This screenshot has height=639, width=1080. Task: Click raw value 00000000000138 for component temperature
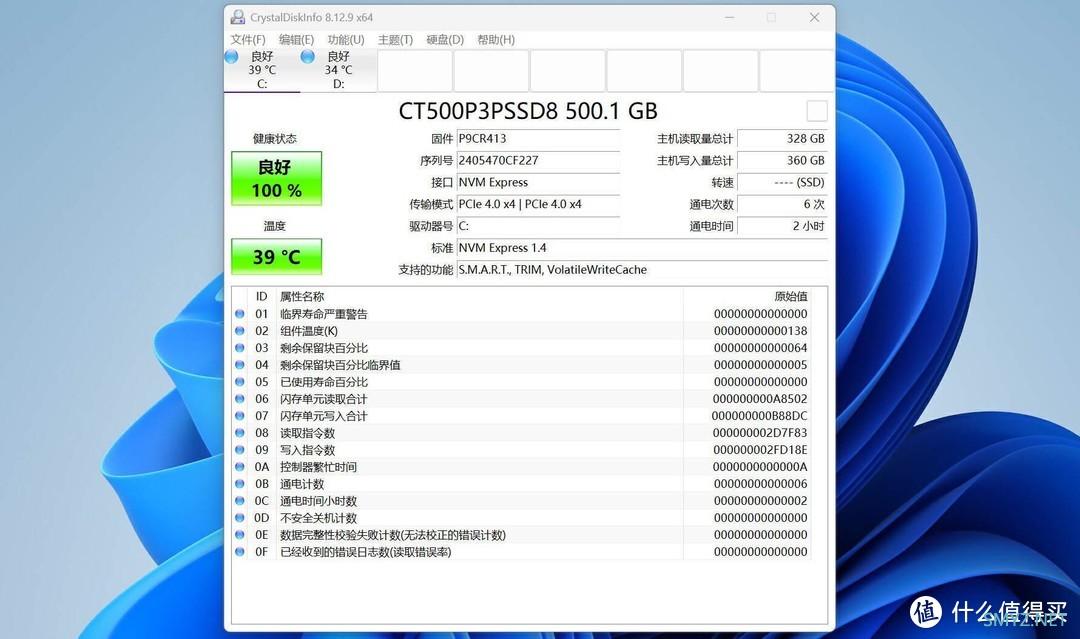(760, 331)
